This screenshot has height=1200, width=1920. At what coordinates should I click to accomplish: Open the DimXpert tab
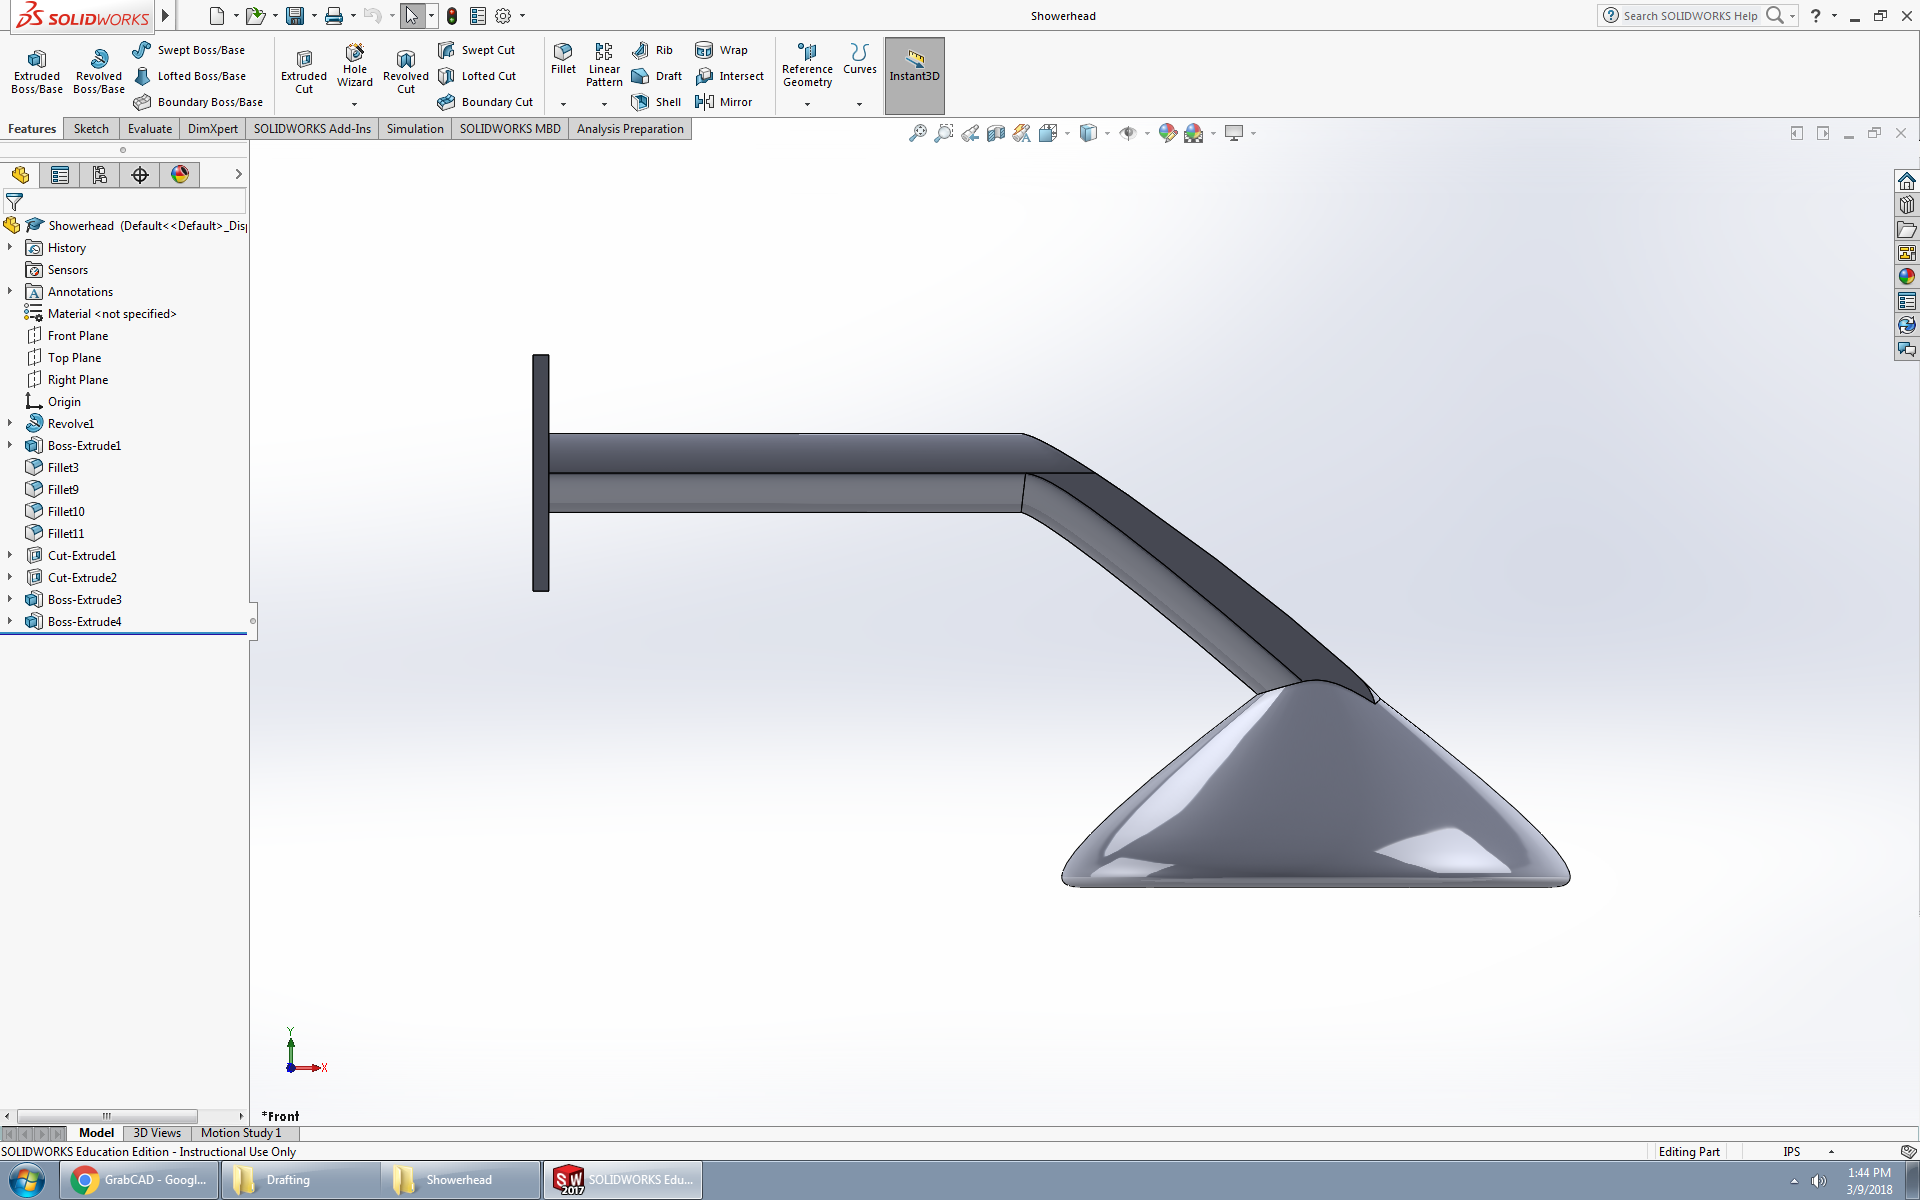tap(213, 129)
